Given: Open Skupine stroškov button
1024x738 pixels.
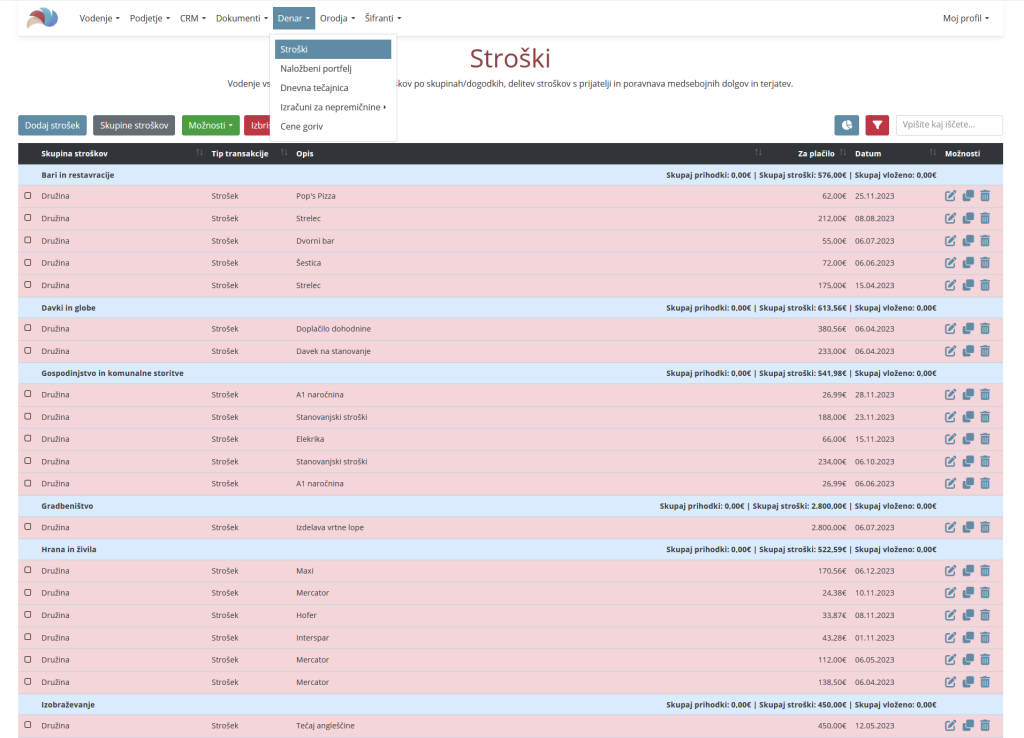Looking at the screenshot, I should coord(134,125).
